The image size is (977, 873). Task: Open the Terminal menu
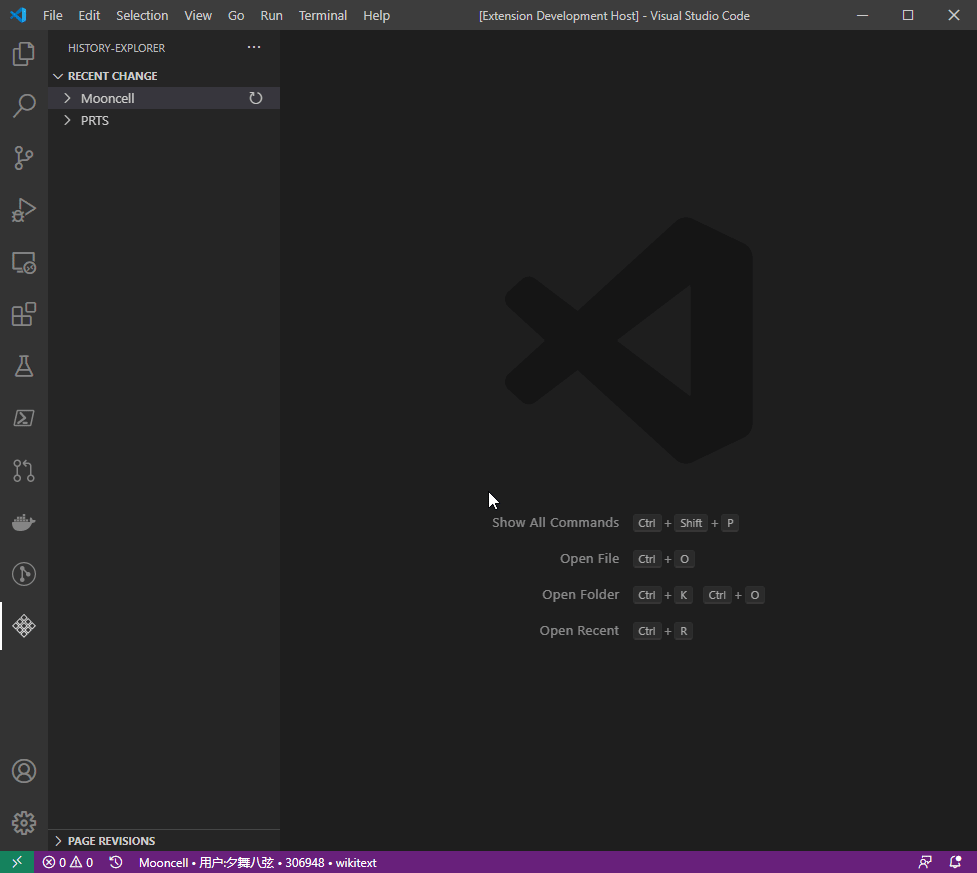pyautogui.click(x=322, y=15)
